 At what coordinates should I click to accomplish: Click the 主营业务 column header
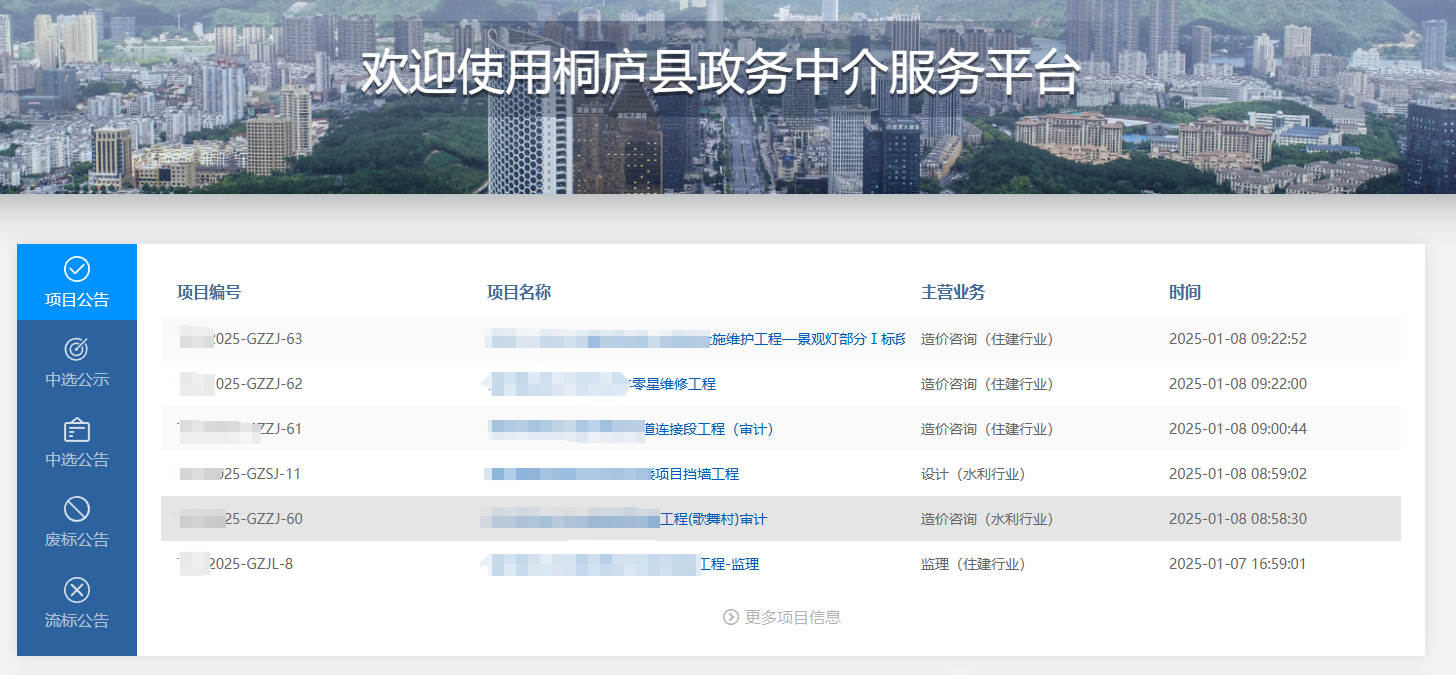953,291
